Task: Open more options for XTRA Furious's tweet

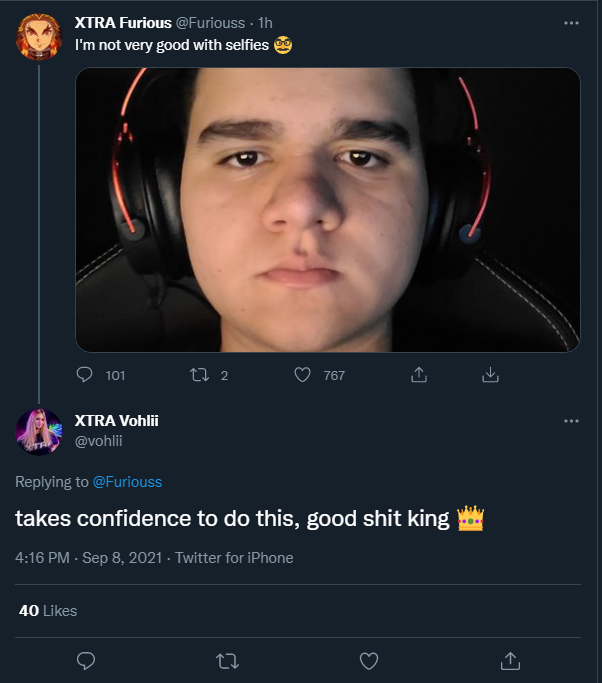Action: point(571,22)
